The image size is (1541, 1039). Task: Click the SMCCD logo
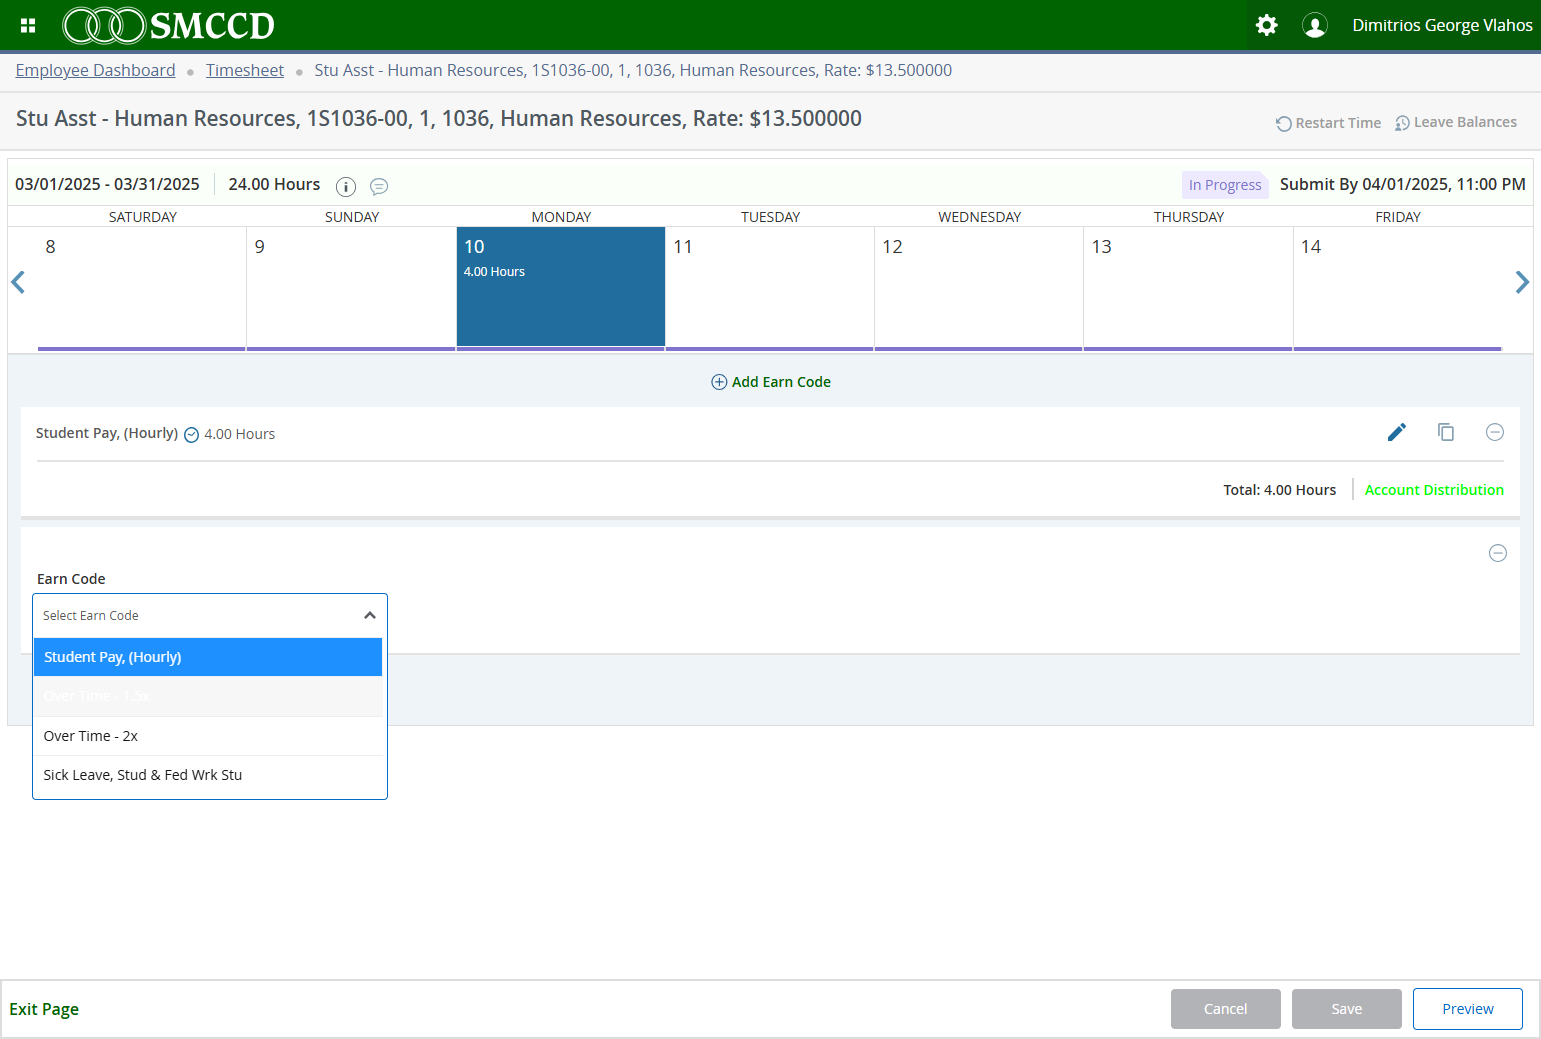pyautogui.click(x=169, y=25)
